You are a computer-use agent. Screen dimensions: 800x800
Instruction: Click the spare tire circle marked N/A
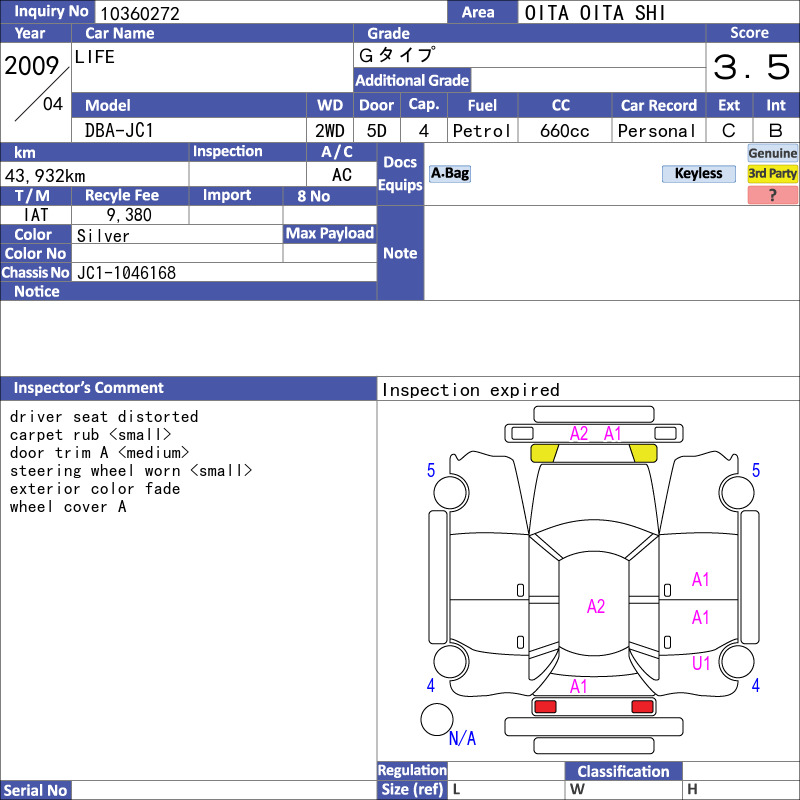pos(436,719)
